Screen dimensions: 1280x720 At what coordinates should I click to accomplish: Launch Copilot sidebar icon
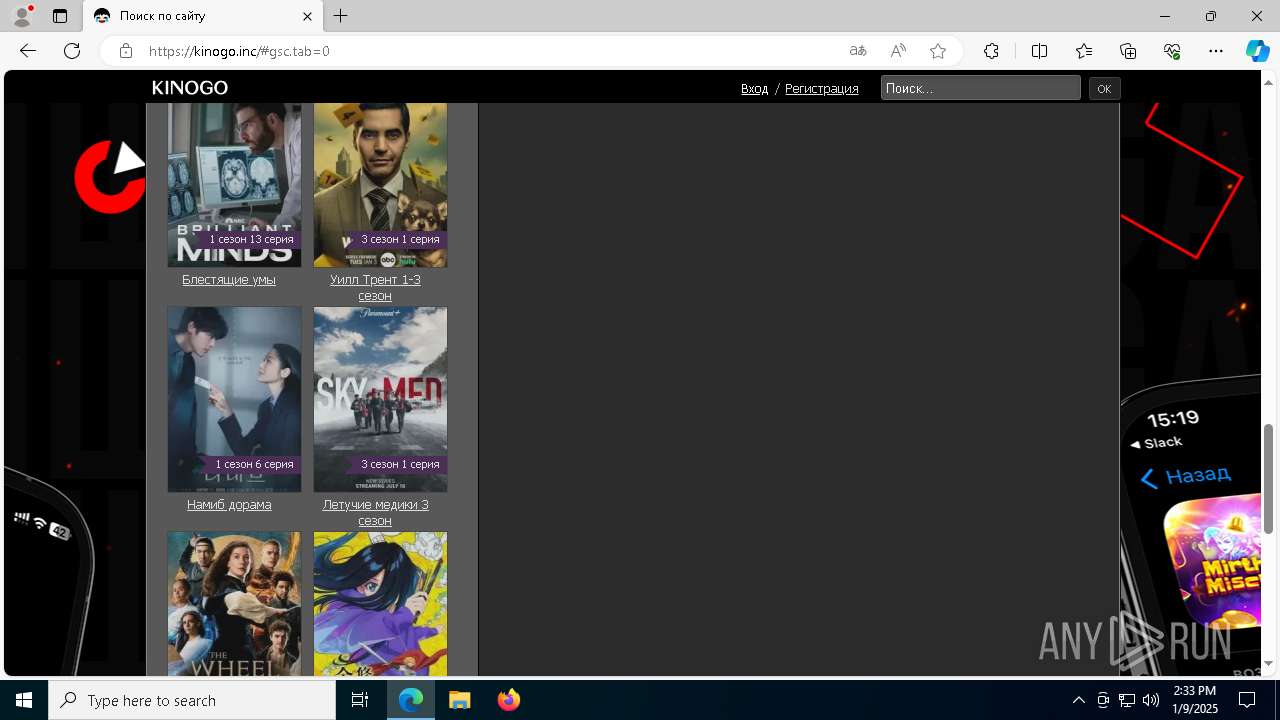(x=1257, y=51)
